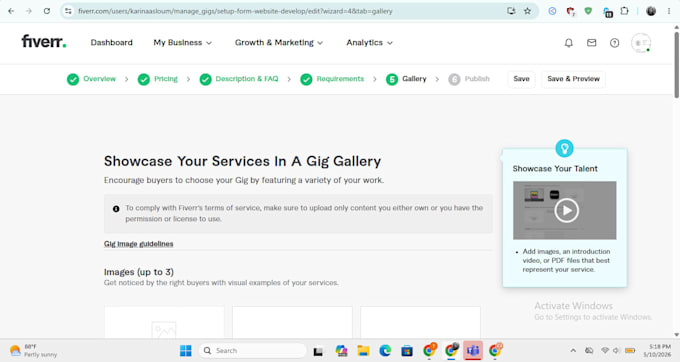The width and height of the screenshot is (680, 362).
Task: Click the Wi-Fi icon in system tray
Action: [x=605, y=350]
